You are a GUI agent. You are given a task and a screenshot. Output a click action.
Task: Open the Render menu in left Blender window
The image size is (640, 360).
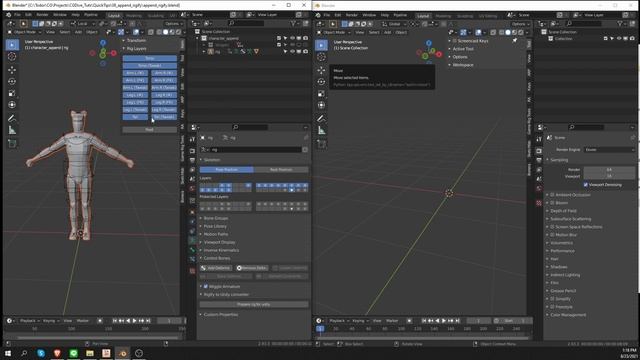(x=42, y=15)
